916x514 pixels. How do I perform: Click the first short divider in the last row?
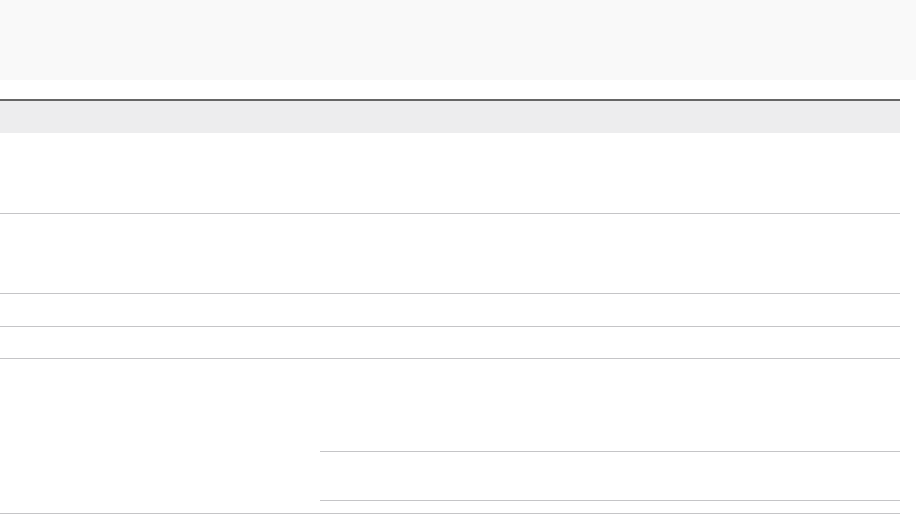click(610, 451)
